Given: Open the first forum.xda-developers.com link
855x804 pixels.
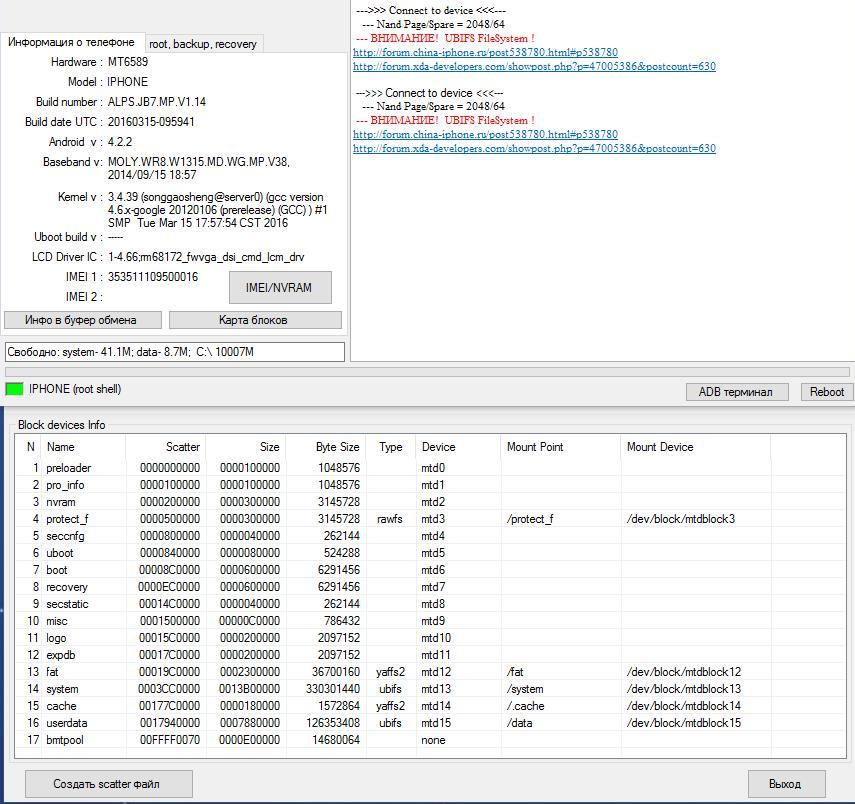Looking at the screenshot, I should [534, 67].
